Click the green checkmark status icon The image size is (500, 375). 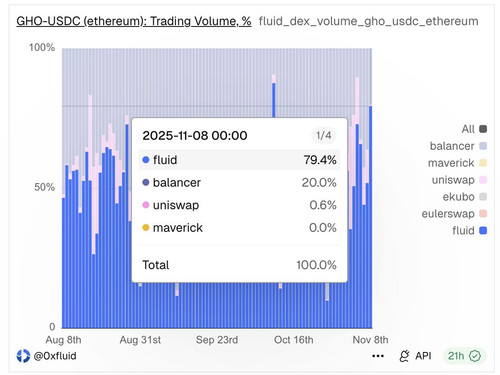(x=475, y=356)
